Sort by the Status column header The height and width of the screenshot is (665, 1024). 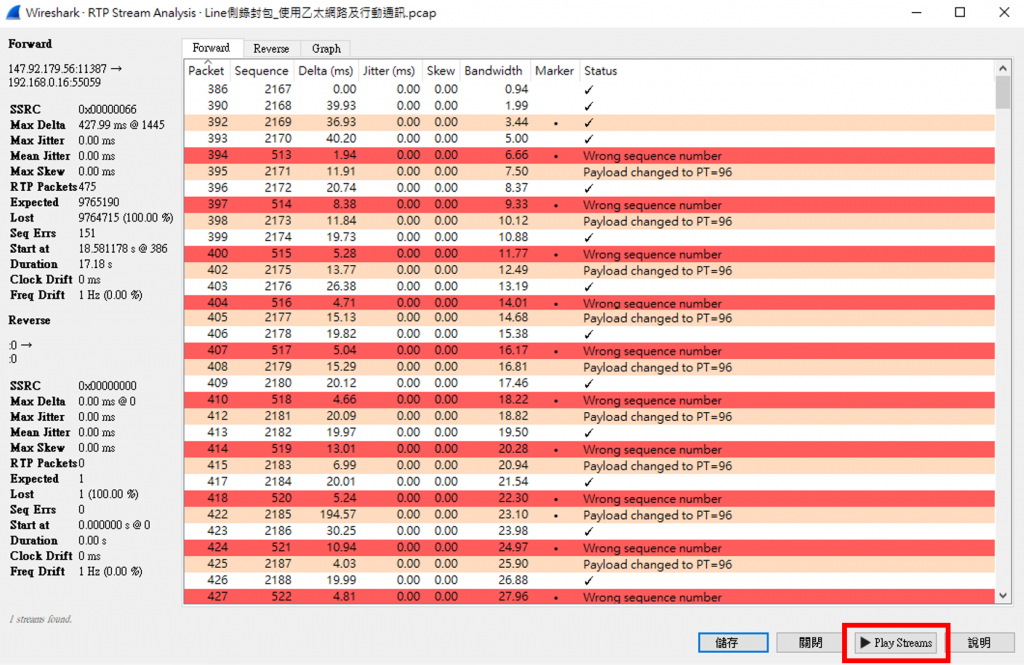coord(600,71)
